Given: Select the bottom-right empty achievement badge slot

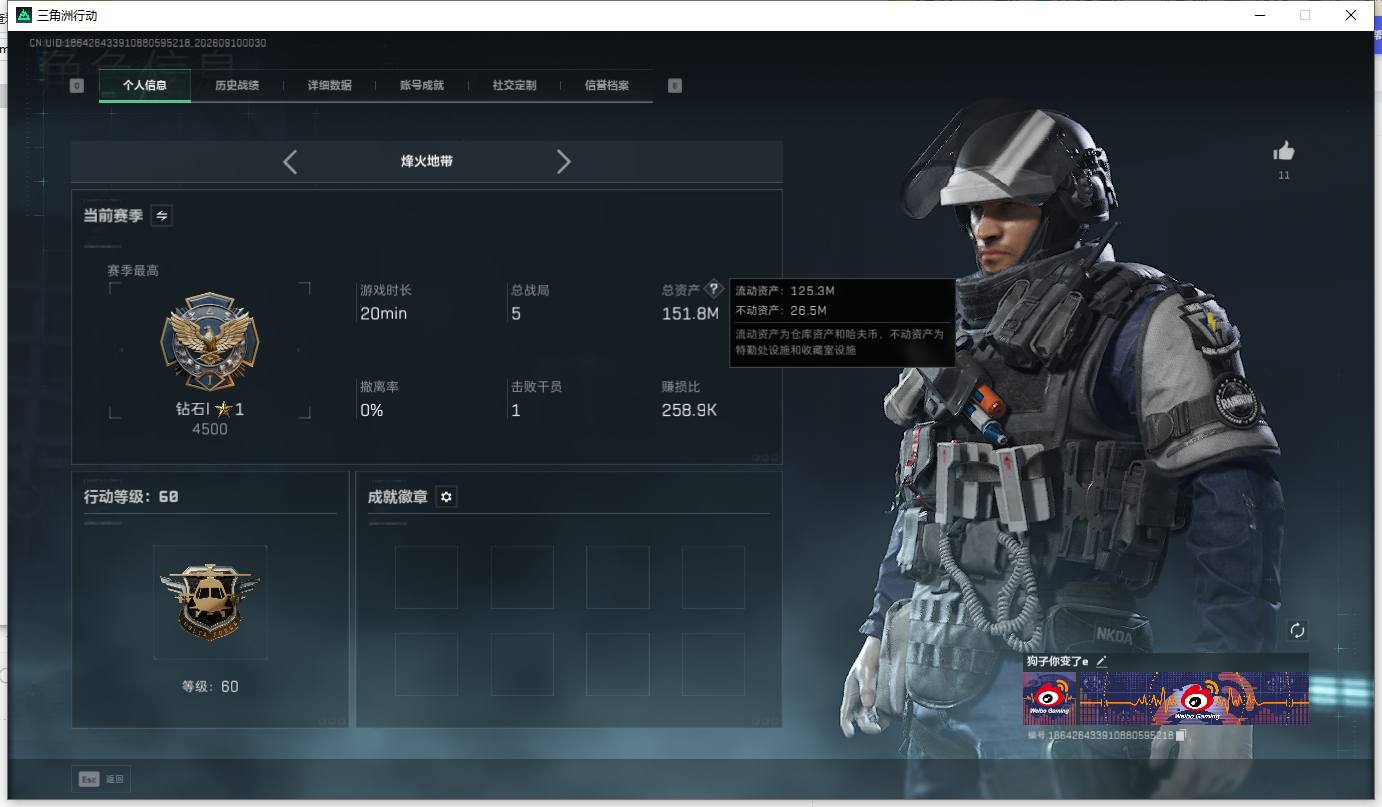Looking at the screenshot, I should (x=714, y=664).
